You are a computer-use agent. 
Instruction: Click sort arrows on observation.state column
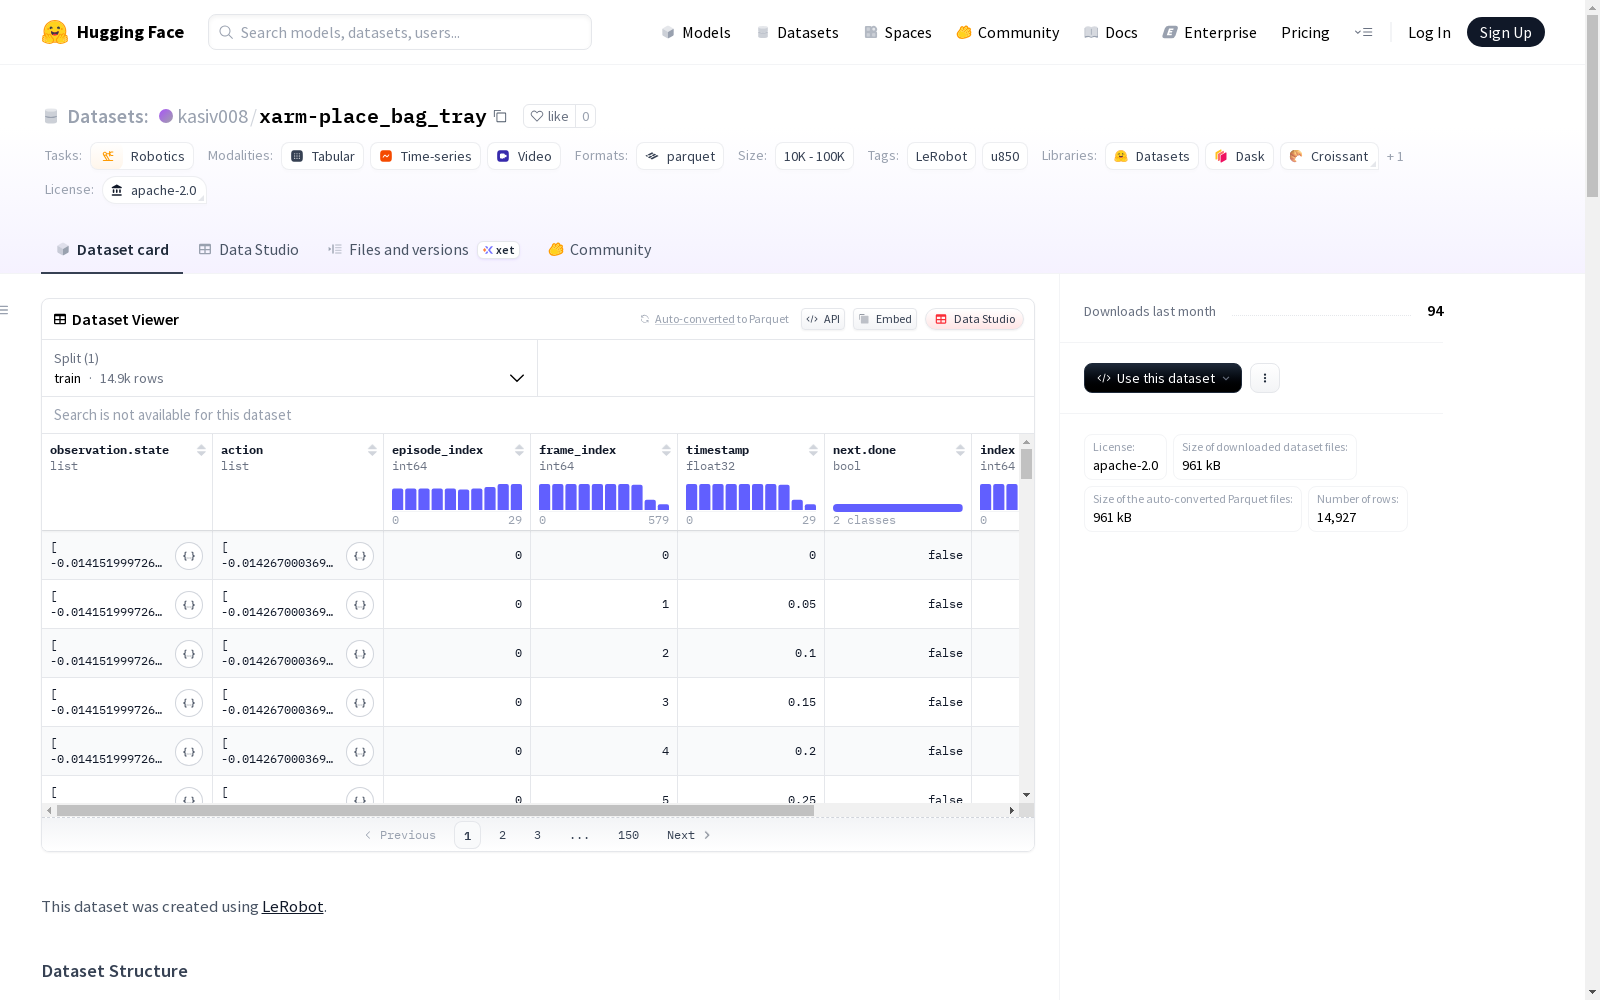tap(201, 450)
